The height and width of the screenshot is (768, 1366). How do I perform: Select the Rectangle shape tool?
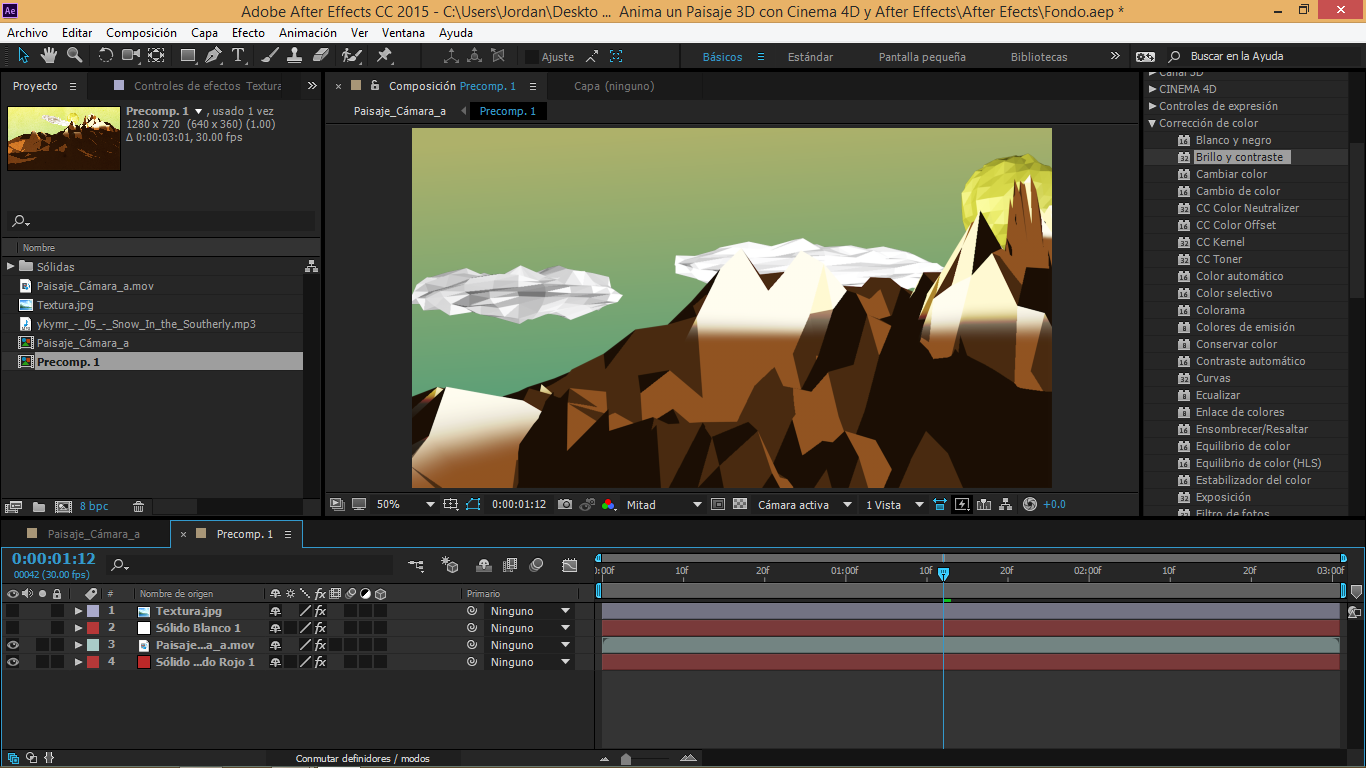(188, 56)
